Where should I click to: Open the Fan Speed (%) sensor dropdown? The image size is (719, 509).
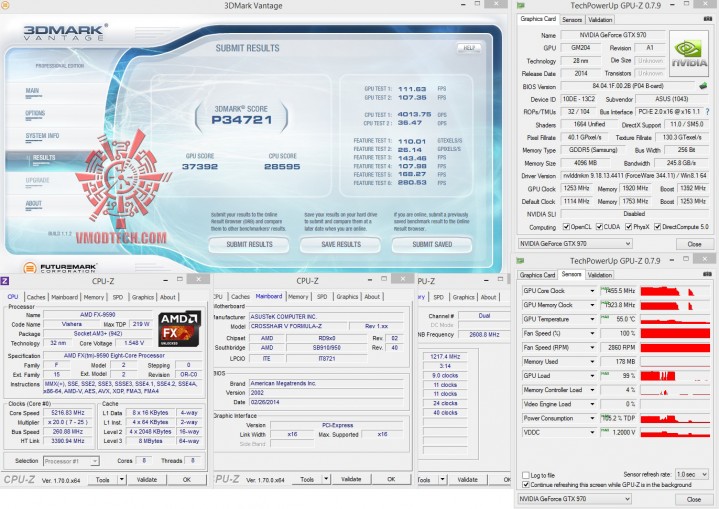coord(592,333)
